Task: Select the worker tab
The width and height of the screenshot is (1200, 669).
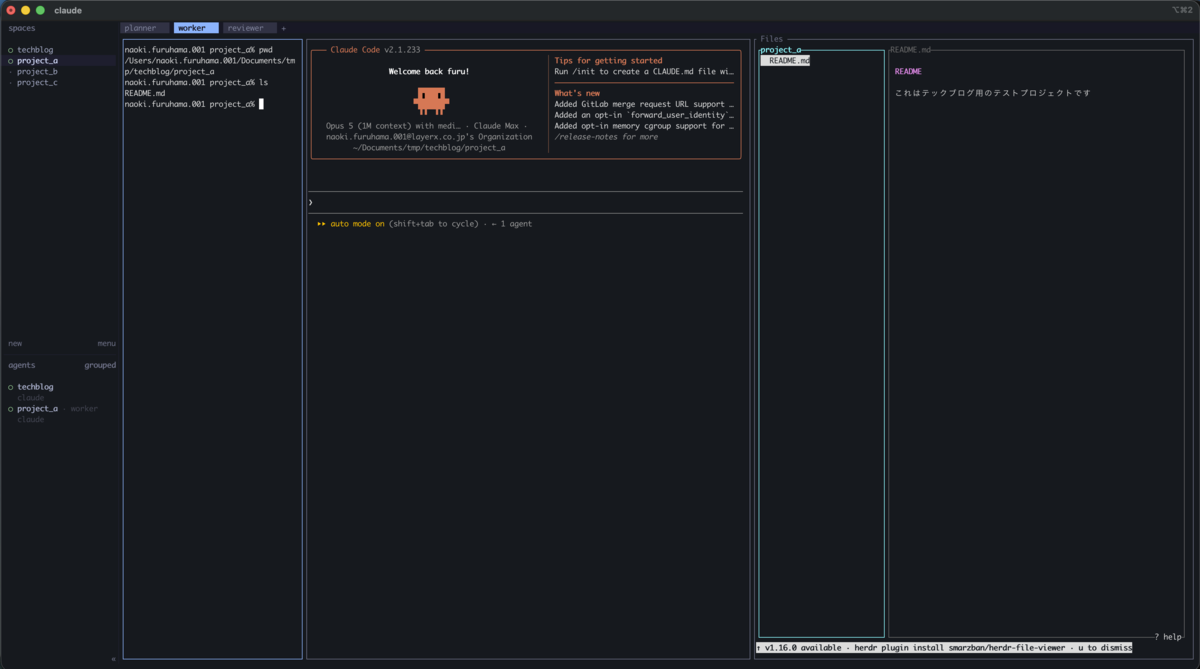Action: (x=196, y=28)
